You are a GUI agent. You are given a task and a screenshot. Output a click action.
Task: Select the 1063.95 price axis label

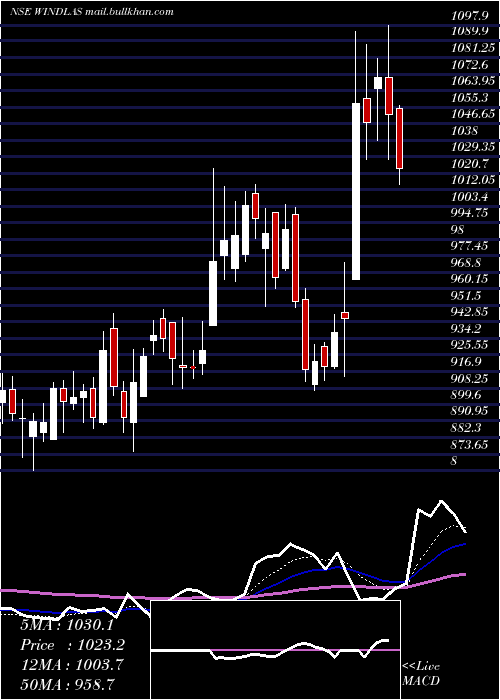click(x=471, y=81)
